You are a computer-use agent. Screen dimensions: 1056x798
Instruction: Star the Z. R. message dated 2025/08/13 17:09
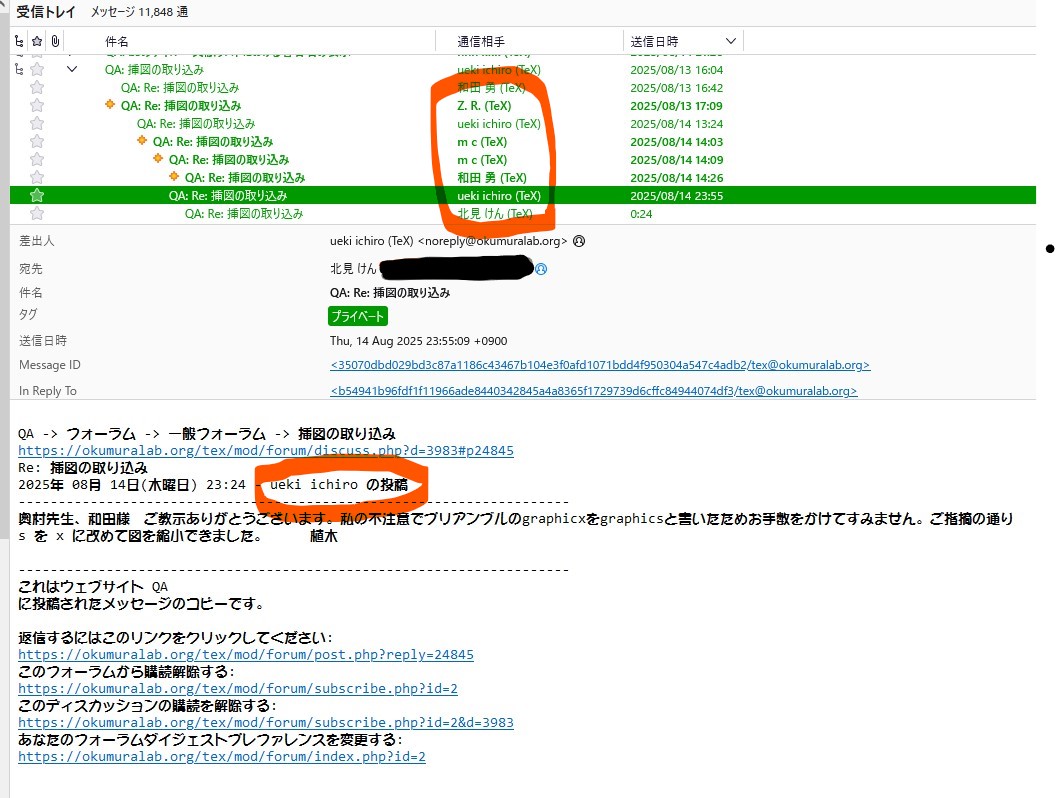click(x=37, y=106)
